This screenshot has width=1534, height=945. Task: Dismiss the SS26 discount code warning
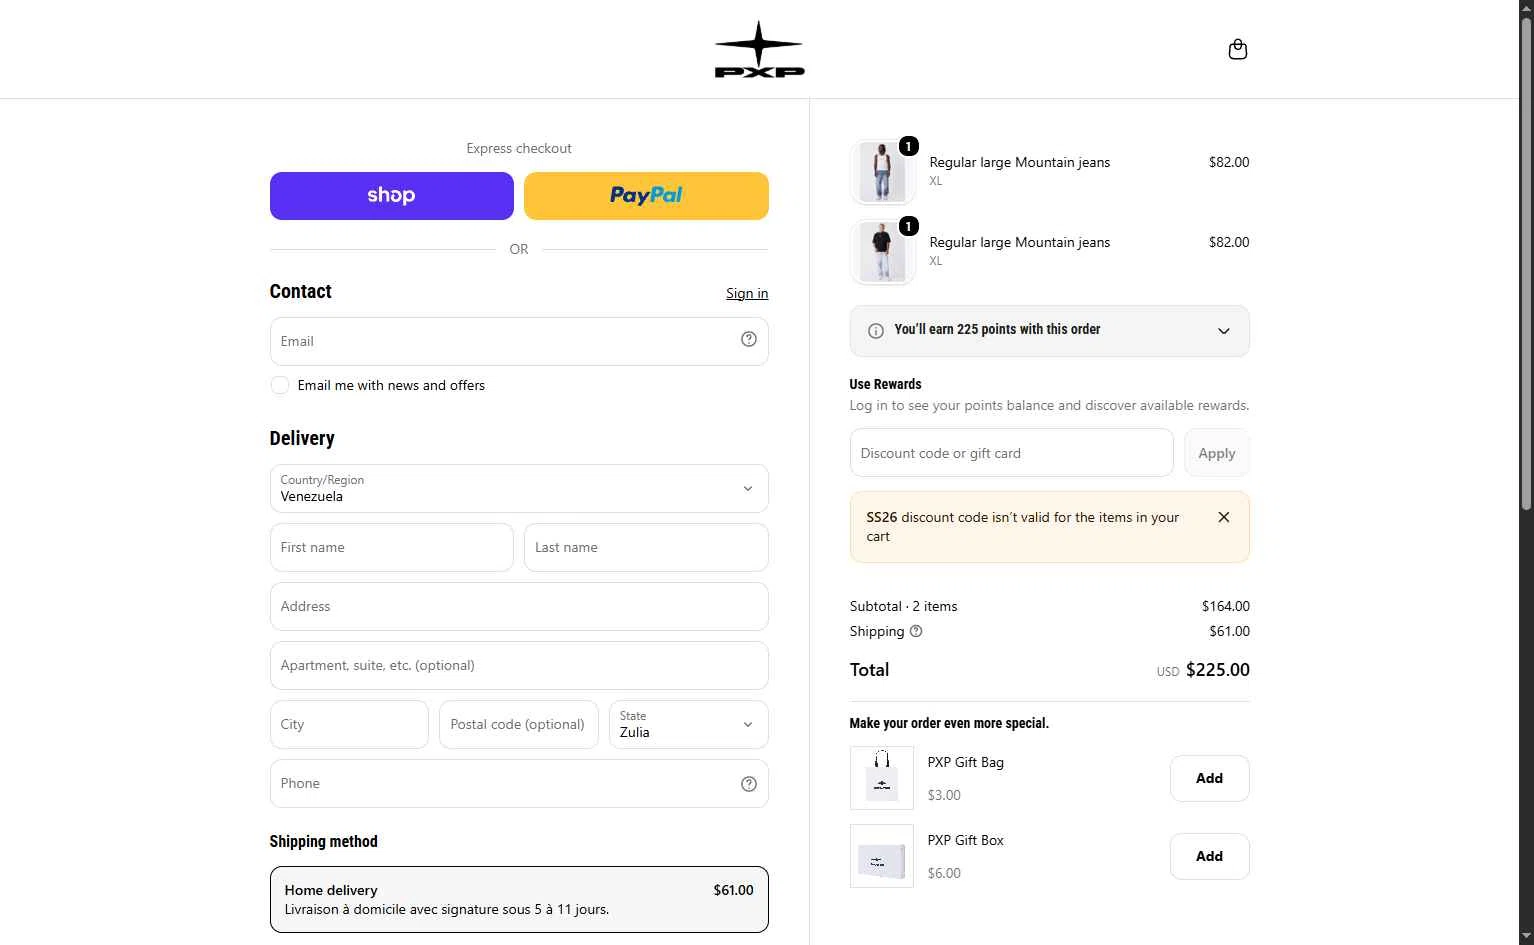(x=1223, y=517)
